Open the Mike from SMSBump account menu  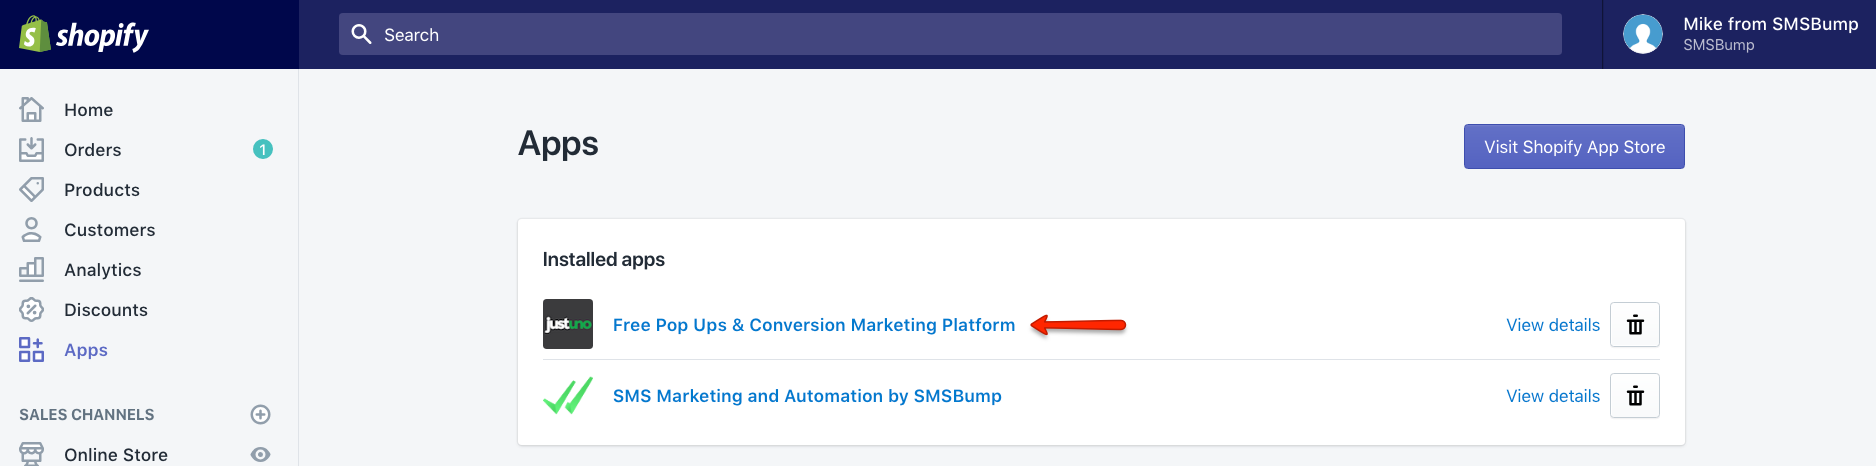1739,34
